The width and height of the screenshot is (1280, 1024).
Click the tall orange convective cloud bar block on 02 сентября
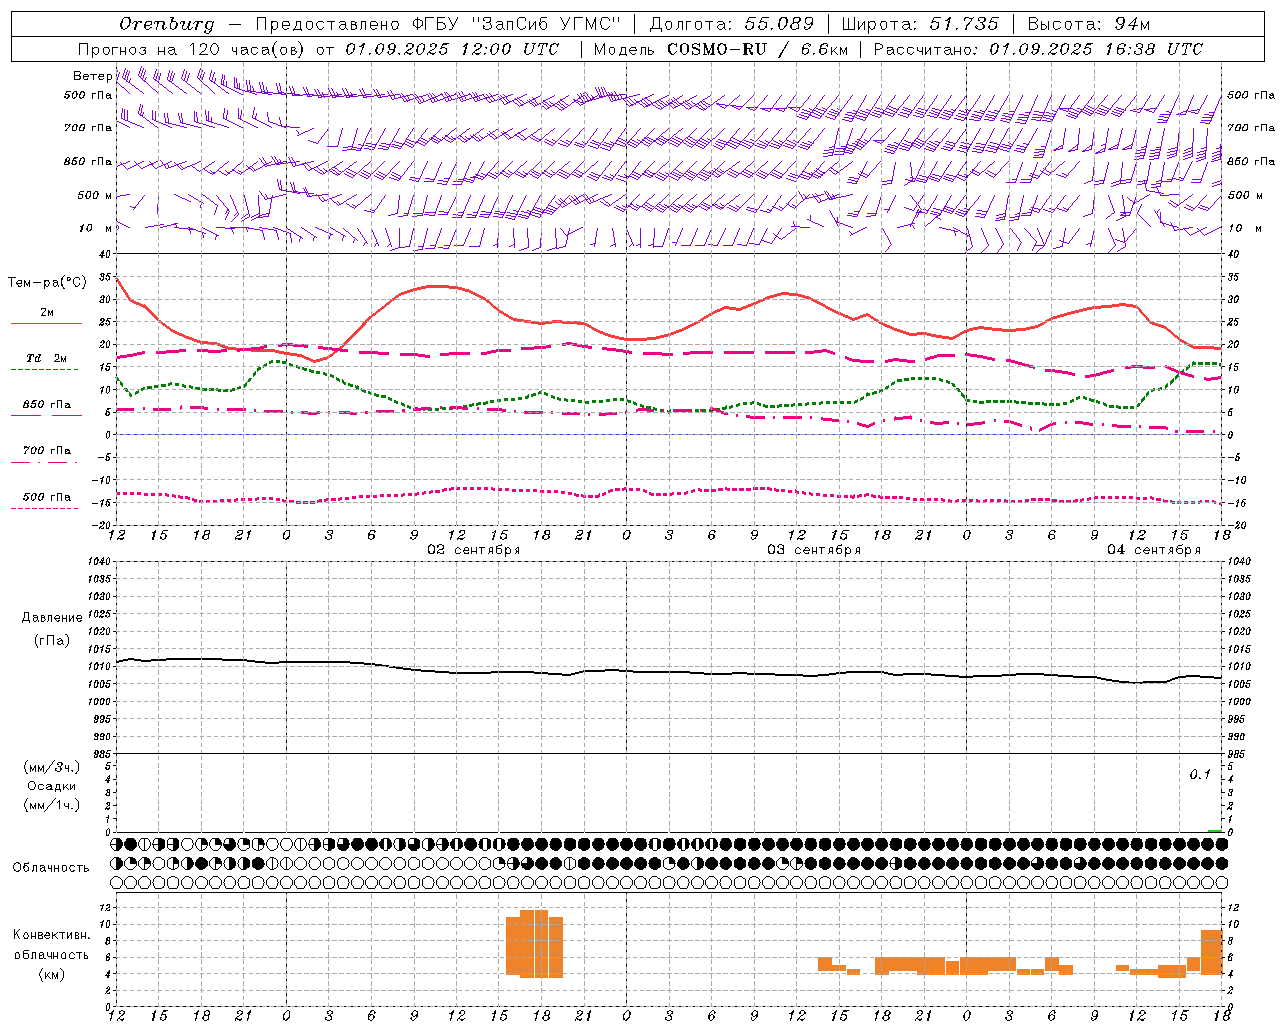click(534, 943)
